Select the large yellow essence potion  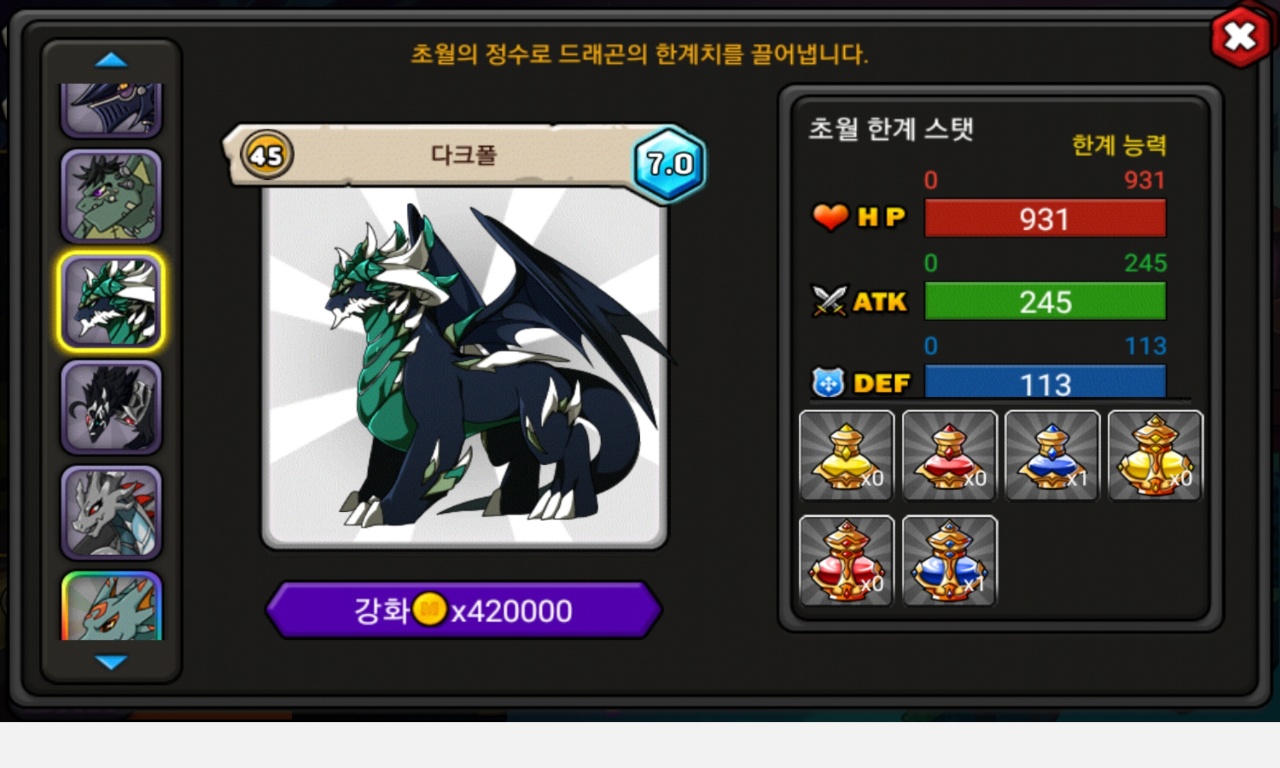point(1155,455)
